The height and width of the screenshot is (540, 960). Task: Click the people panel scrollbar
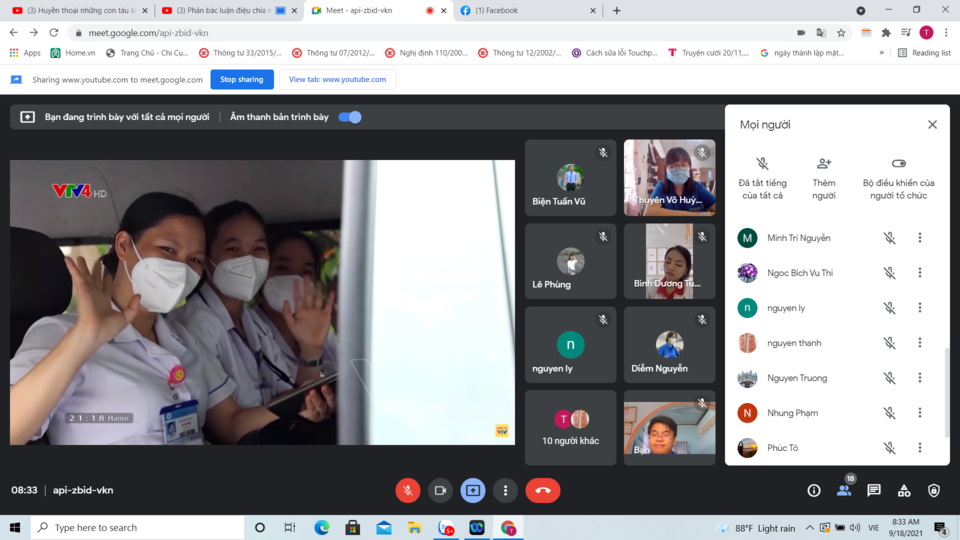coord(947,392)
